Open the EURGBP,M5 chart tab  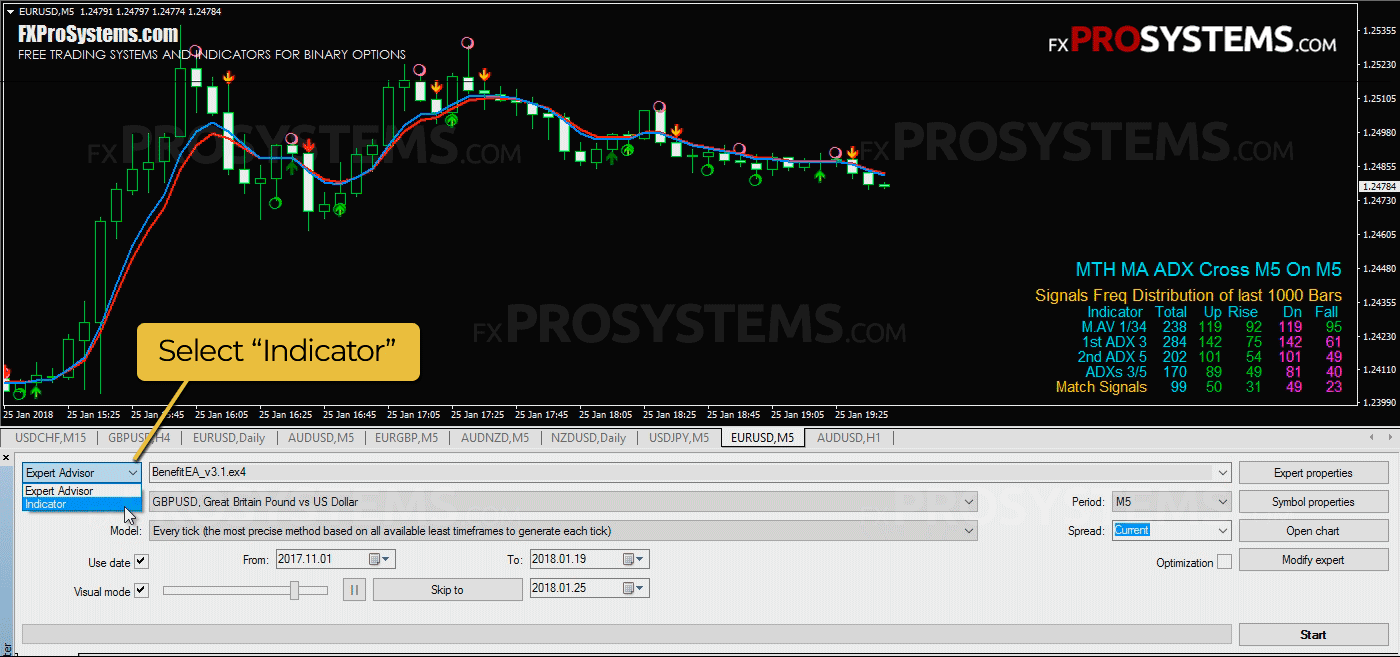[405, 437]
